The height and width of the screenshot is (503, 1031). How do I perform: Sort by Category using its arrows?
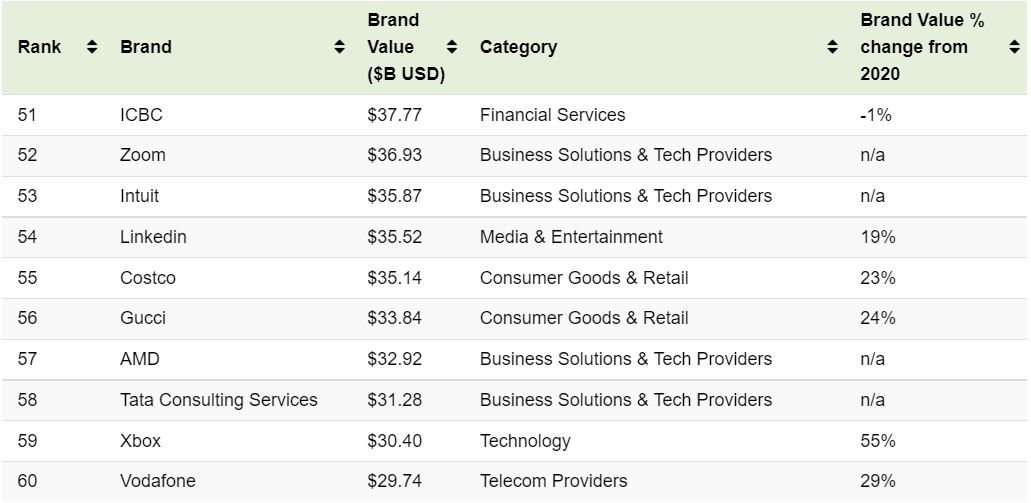(832, 47)
